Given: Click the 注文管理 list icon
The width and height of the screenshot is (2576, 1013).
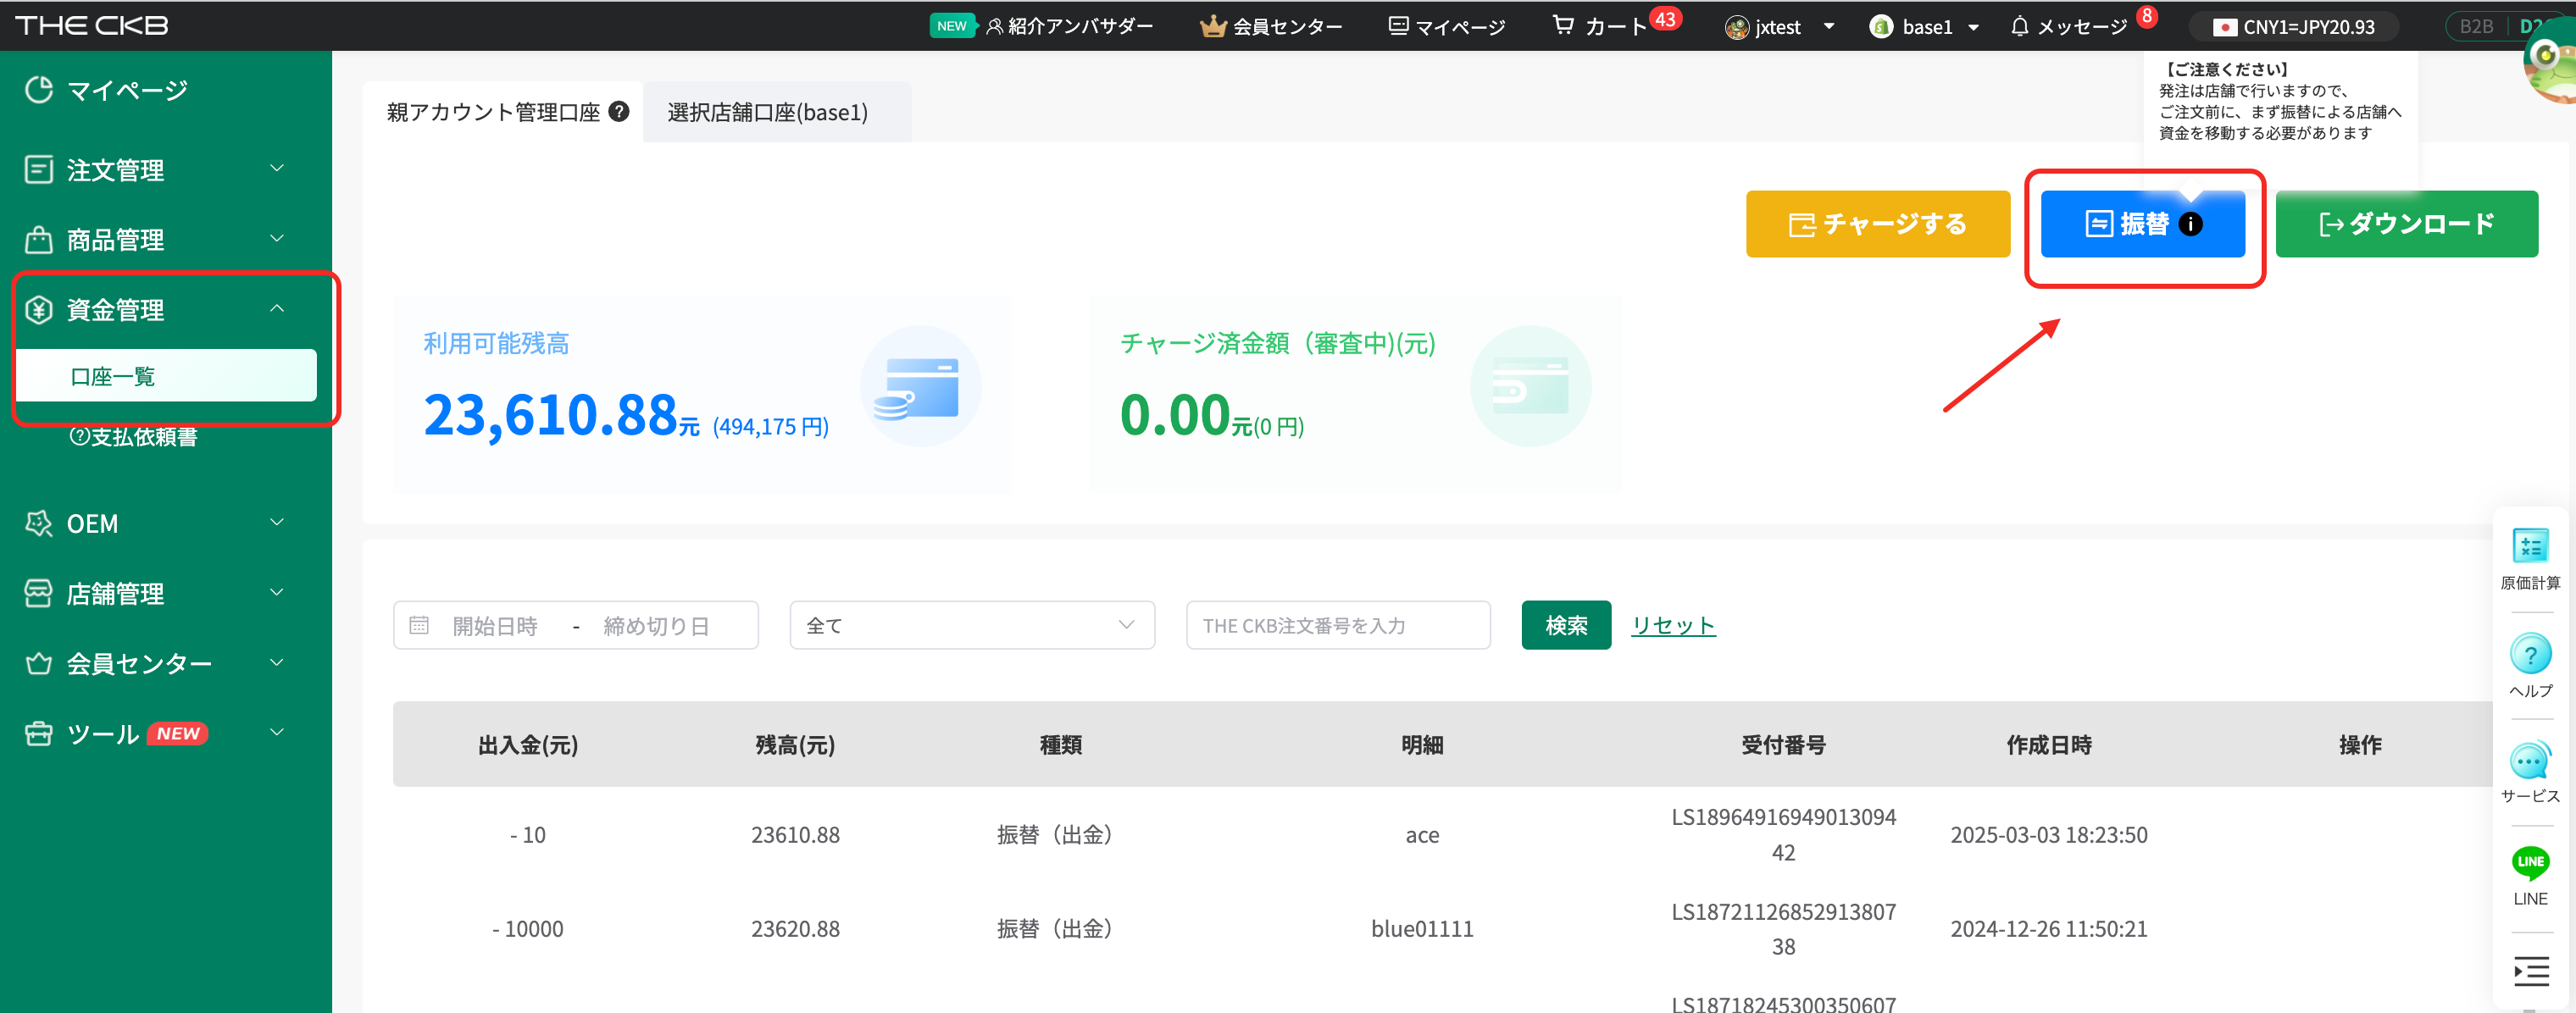Looking at the screenshot, I should 38,169.
